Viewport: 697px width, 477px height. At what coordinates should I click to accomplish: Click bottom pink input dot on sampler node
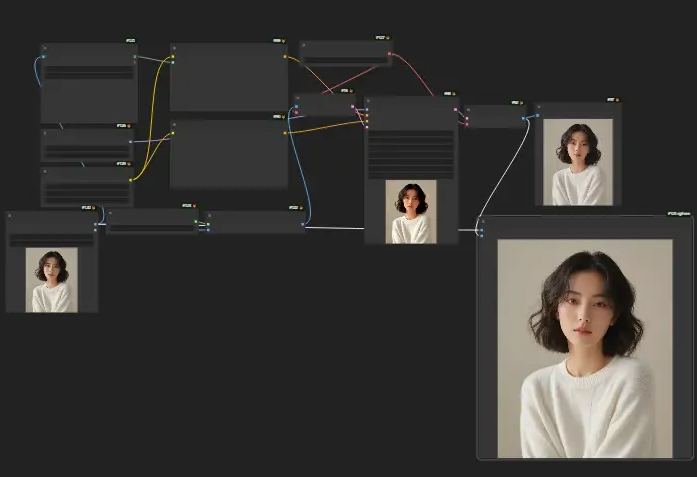(x=367, y=127)
